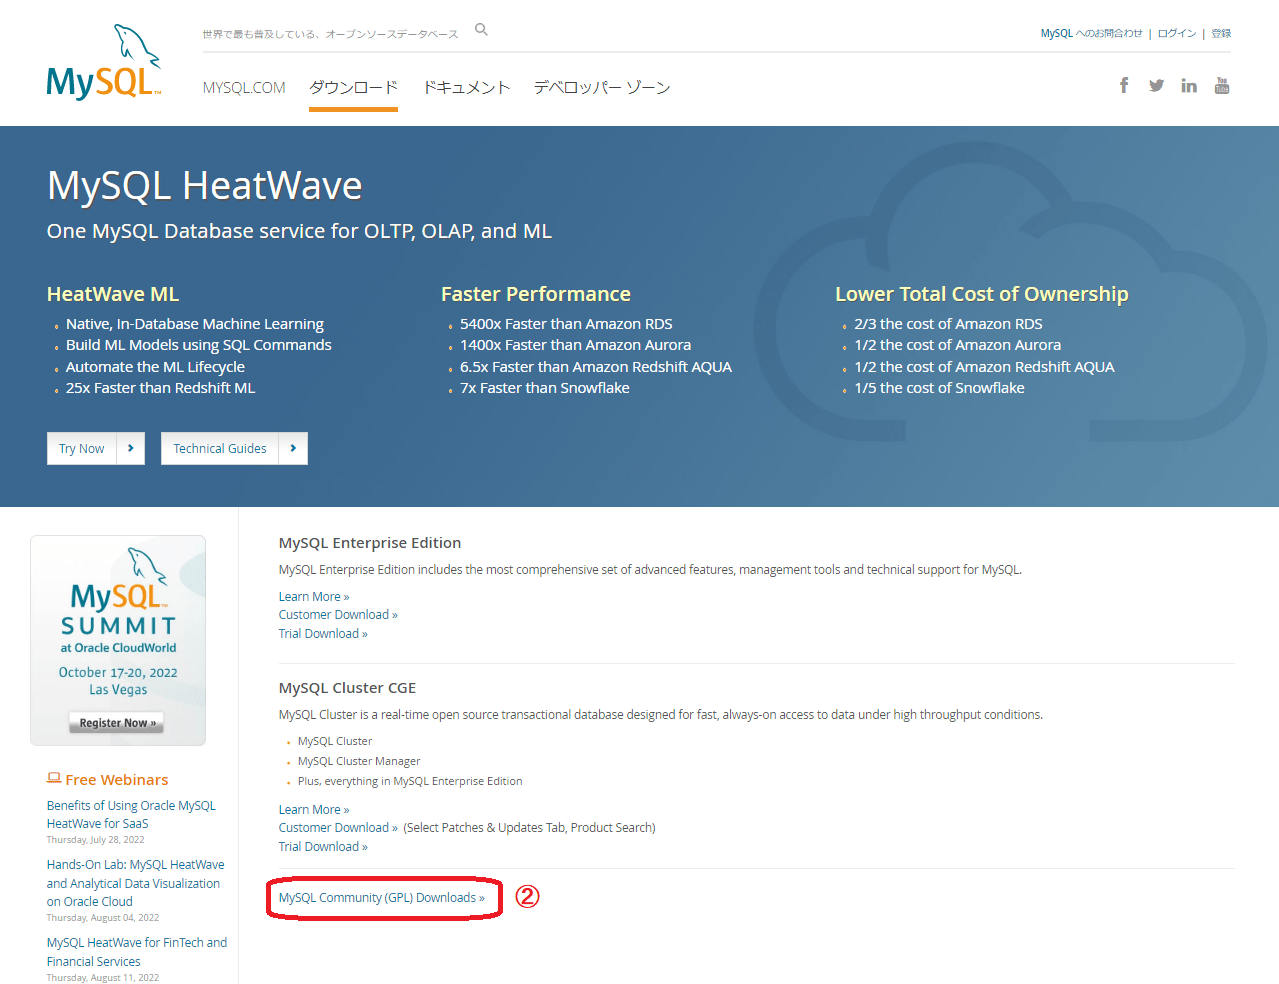The height and width of the screenshot is (984, 1279).
Task: Click MySQL へのお問合わせ link
Action: point(1091,33)
